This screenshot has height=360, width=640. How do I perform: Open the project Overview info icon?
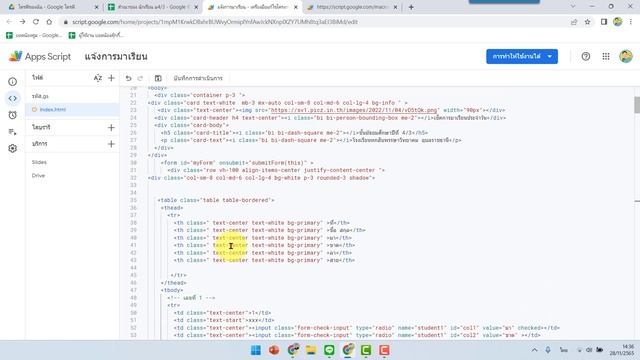(x=13, y=82)
